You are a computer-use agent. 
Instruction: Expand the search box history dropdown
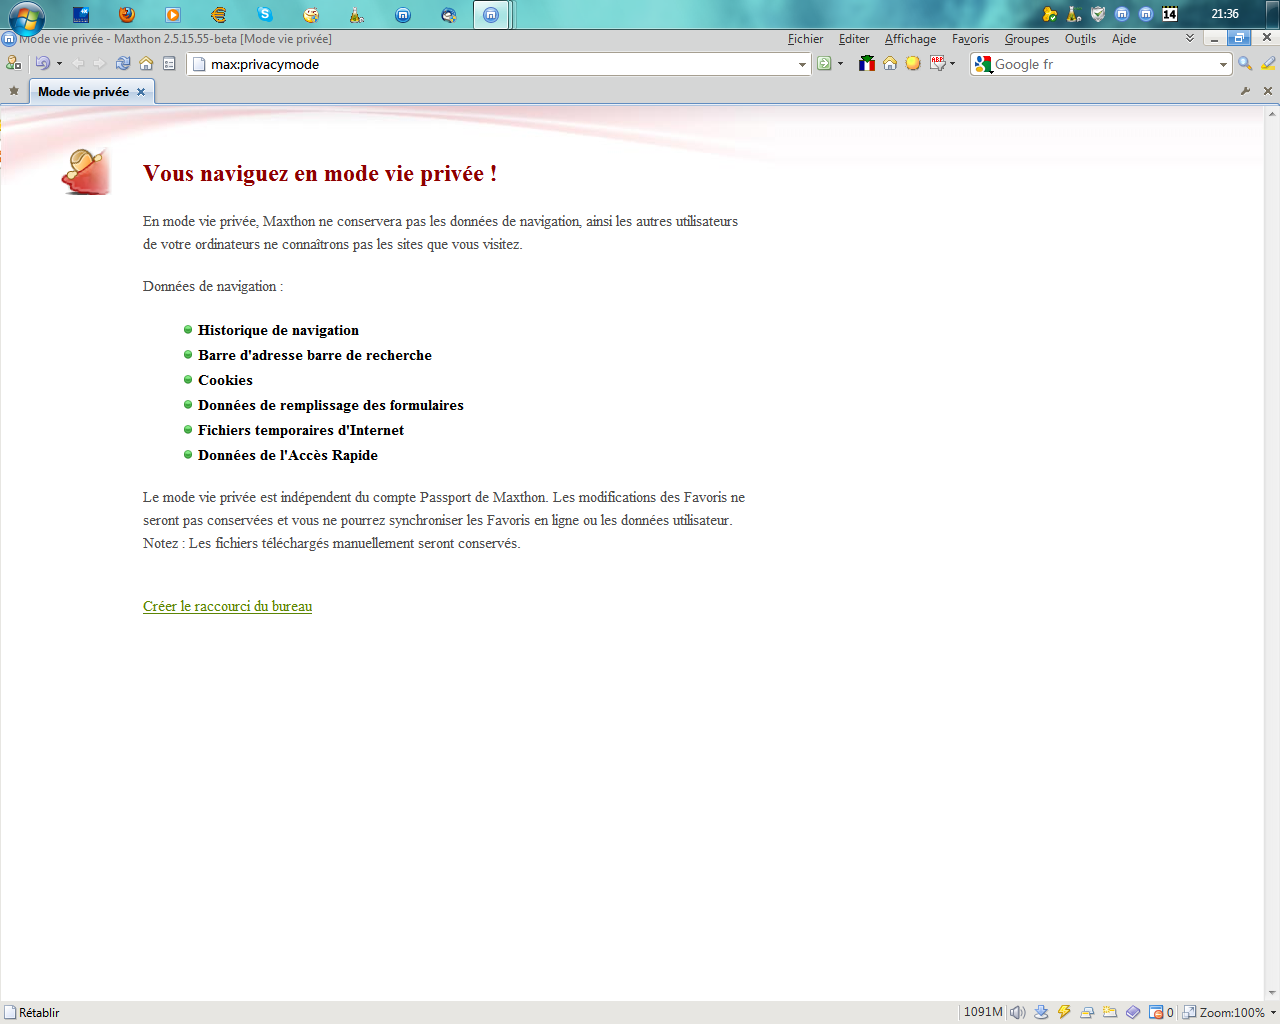coord(1223,64)
